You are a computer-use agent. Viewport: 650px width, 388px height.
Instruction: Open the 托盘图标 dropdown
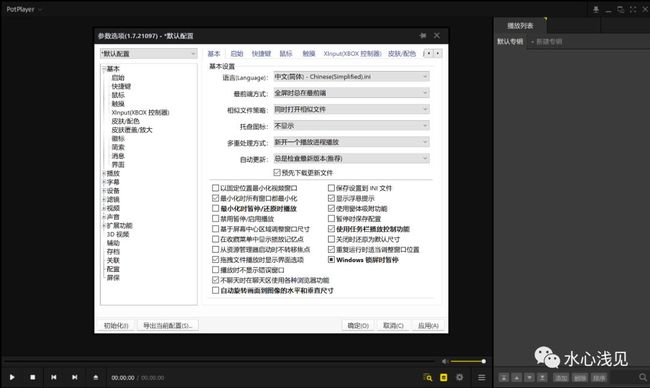pos(351,126)
